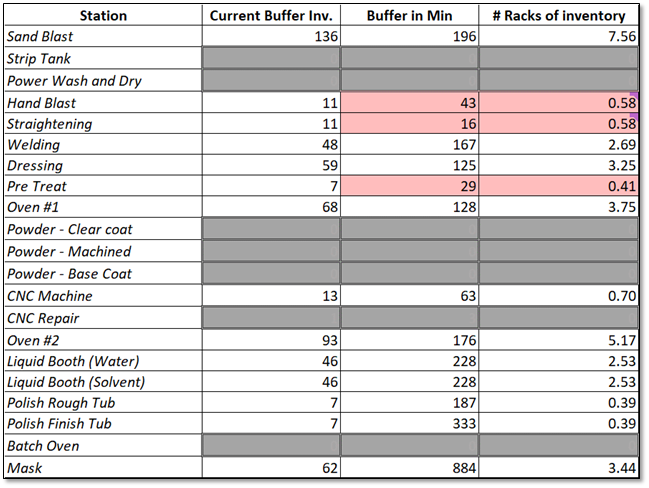The height and width of the screenshot is (488, 649).
Task: Click the Station column header
Action: point(102,15)
